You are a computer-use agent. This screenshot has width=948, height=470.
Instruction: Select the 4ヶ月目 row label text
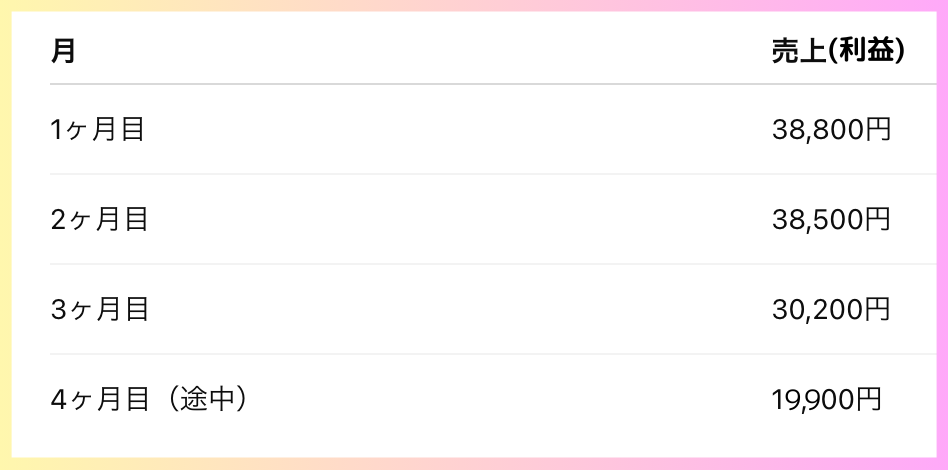99,400
